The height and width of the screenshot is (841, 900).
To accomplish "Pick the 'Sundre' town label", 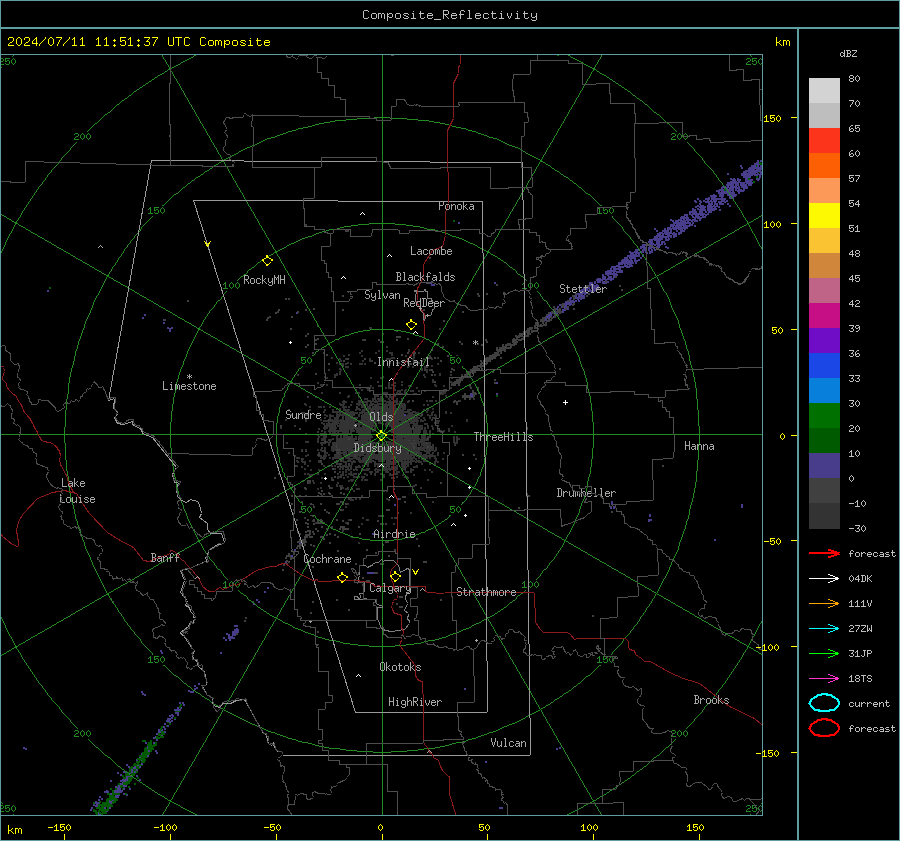I will (x=303, y=415).
